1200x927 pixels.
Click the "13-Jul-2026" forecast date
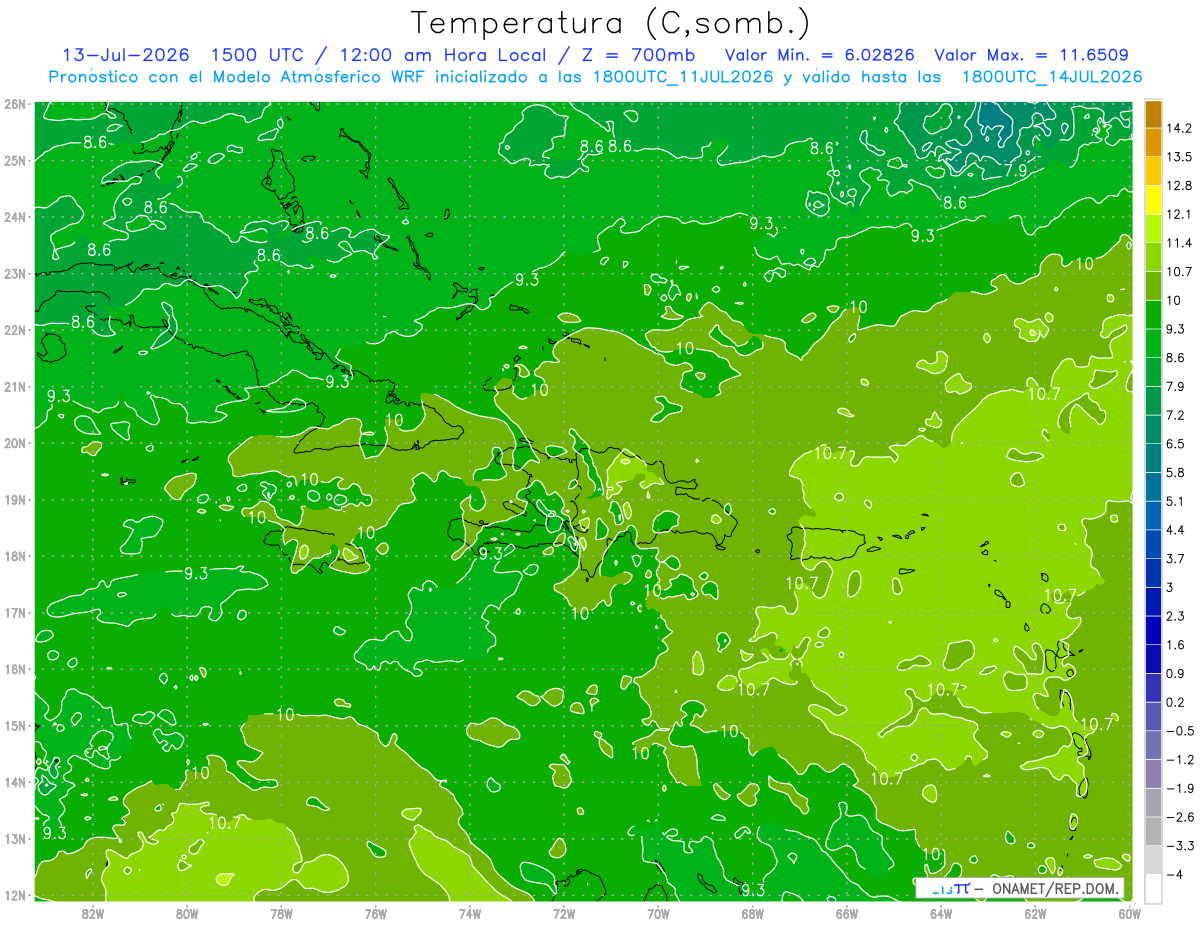click(126, 55)
